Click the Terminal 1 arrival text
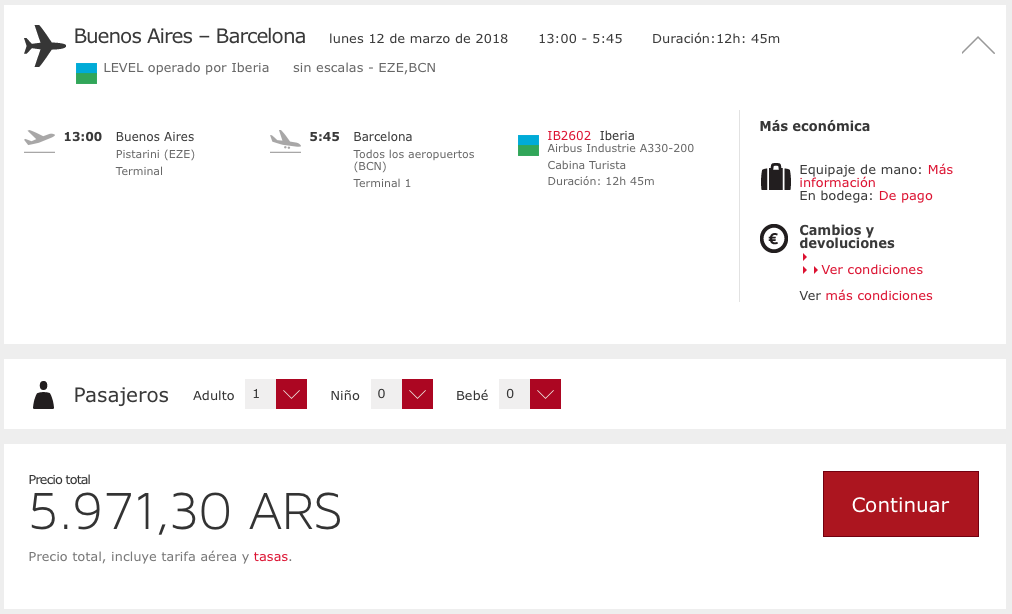1012x614 pixels. pos(382,183)
